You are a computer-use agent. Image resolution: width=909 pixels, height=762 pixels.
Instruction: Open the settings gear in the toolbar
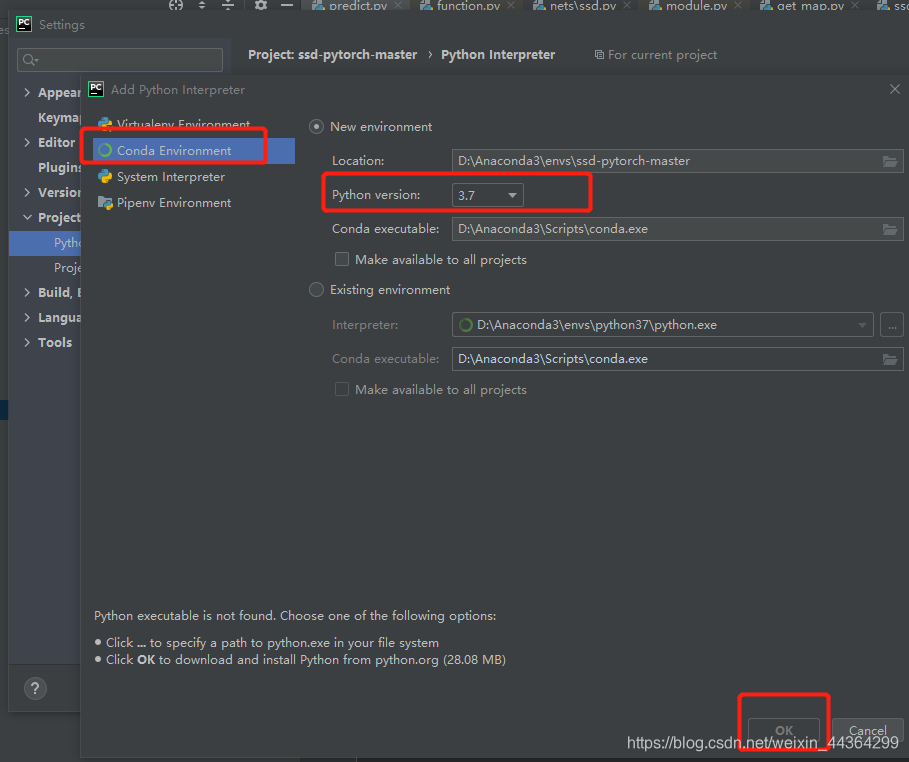pyautogui.click(x=260, y=5)
